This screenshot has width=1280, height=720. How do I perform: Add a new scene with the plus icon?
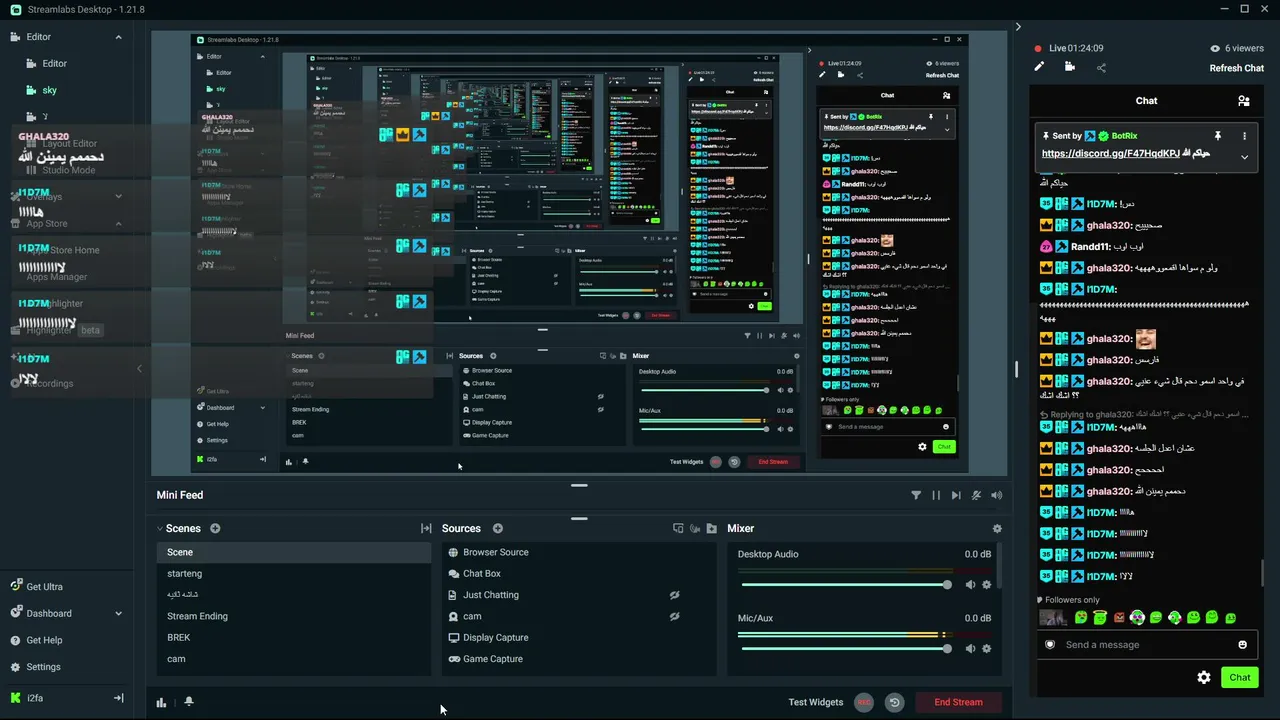[x=215, y=528]
